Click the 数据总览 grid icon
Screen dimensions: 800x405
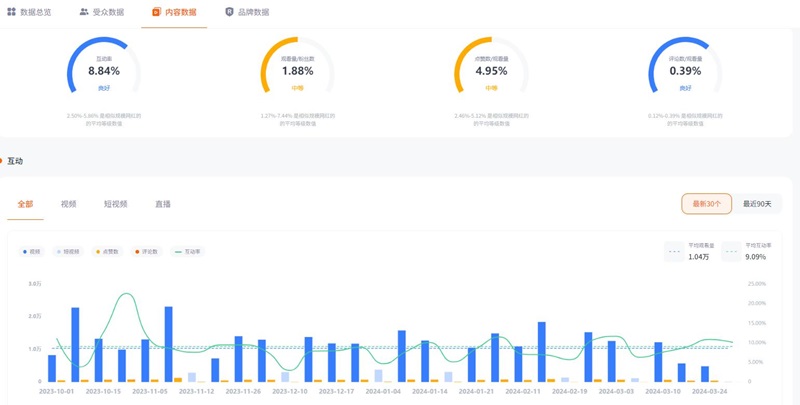point(12,12)
